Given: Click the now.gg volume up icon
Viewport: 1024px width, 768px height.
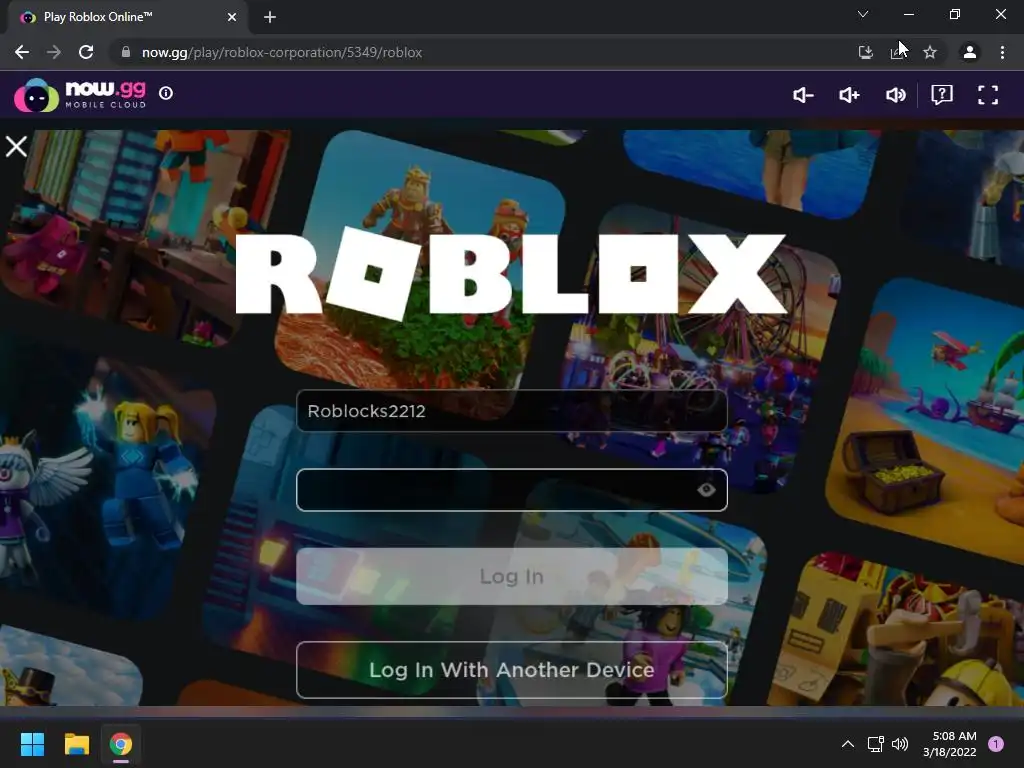Looking at the screenshot, I should (x=849, y=95).
